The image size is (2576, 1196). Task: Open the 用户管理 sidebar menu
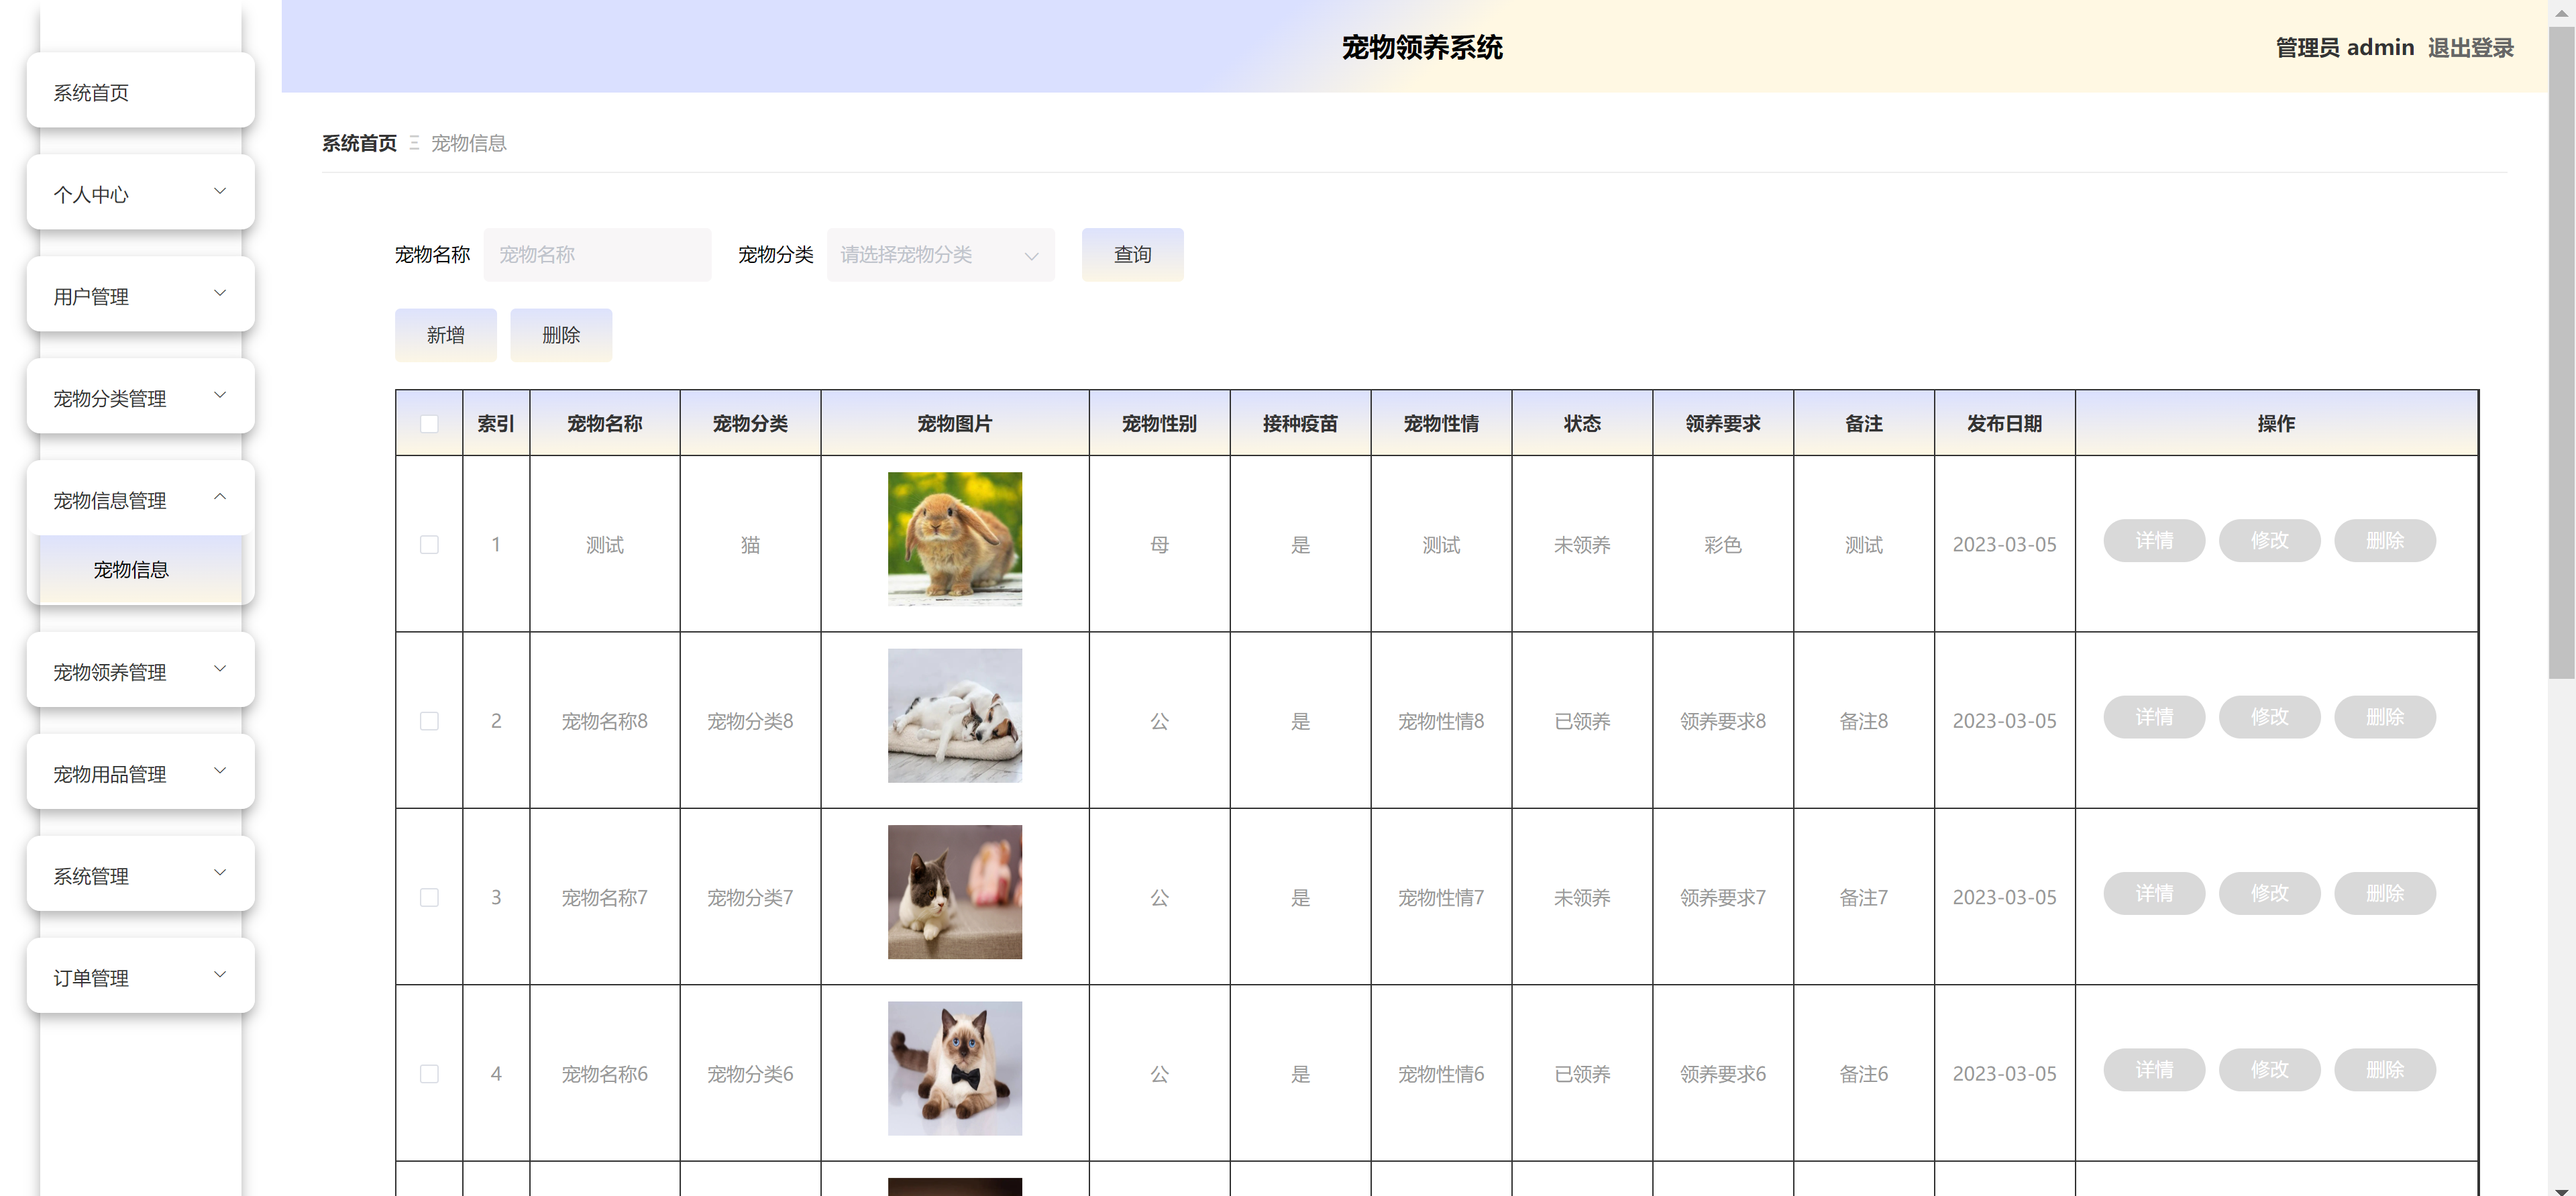click(x=140, y=295)
